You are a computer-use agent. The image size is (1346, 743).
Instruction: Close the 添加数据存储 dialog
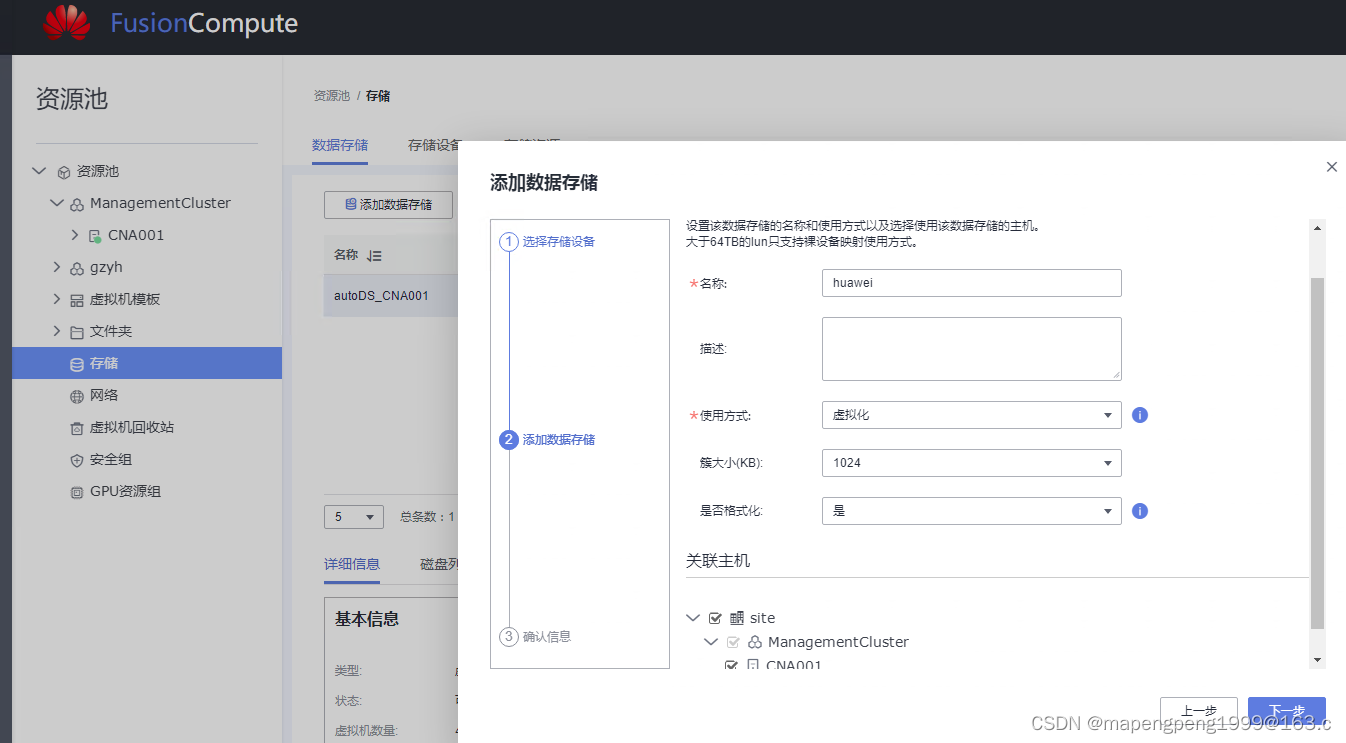[x=1331, y=167]
